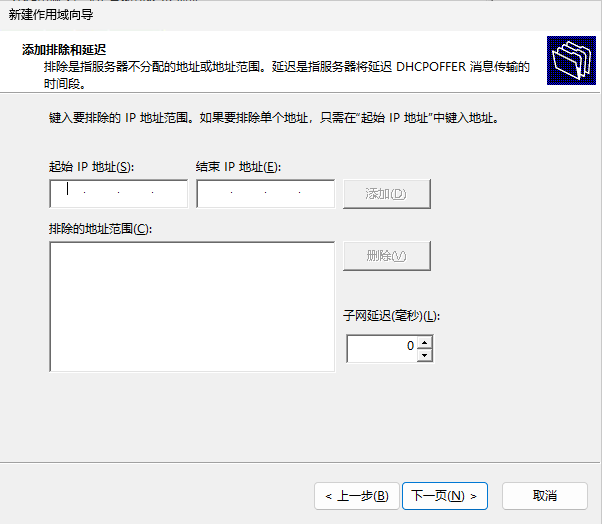Click inside the 排除的地址范围 list box
The height and width of the screenshot is (524, 602).
point(191,306)
